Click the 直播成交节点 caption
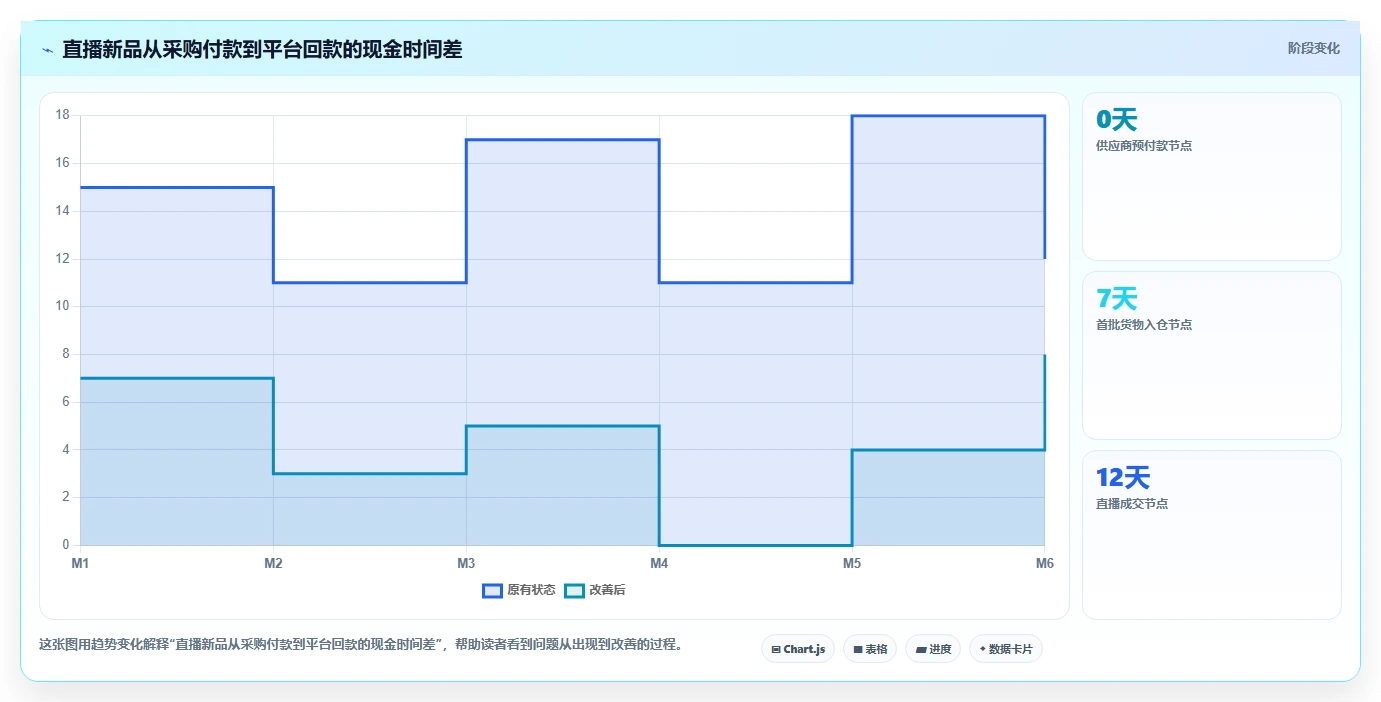The height and width of the screenshot is (702, 1381). (x=1132, y=504)
